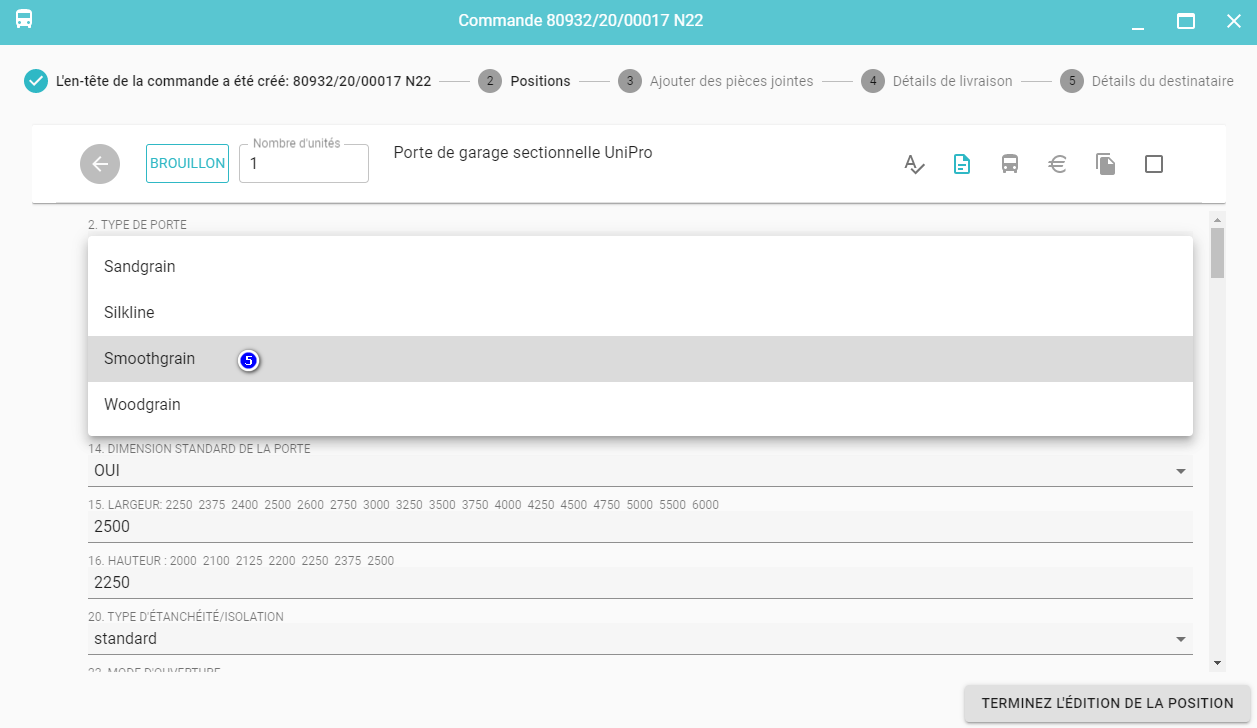
Task: Select the highlighted Smoothgrain option
Action: (x=150, y=359)
